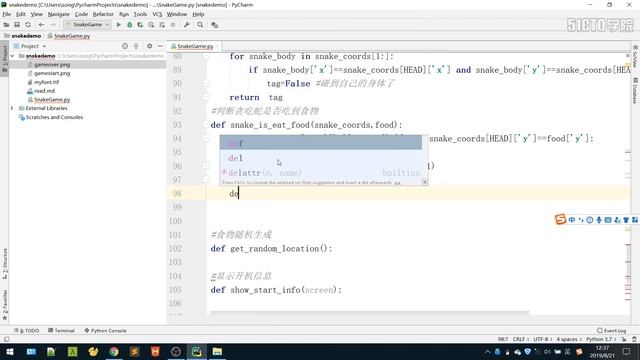Open the Refactor menu

(103, 14)
